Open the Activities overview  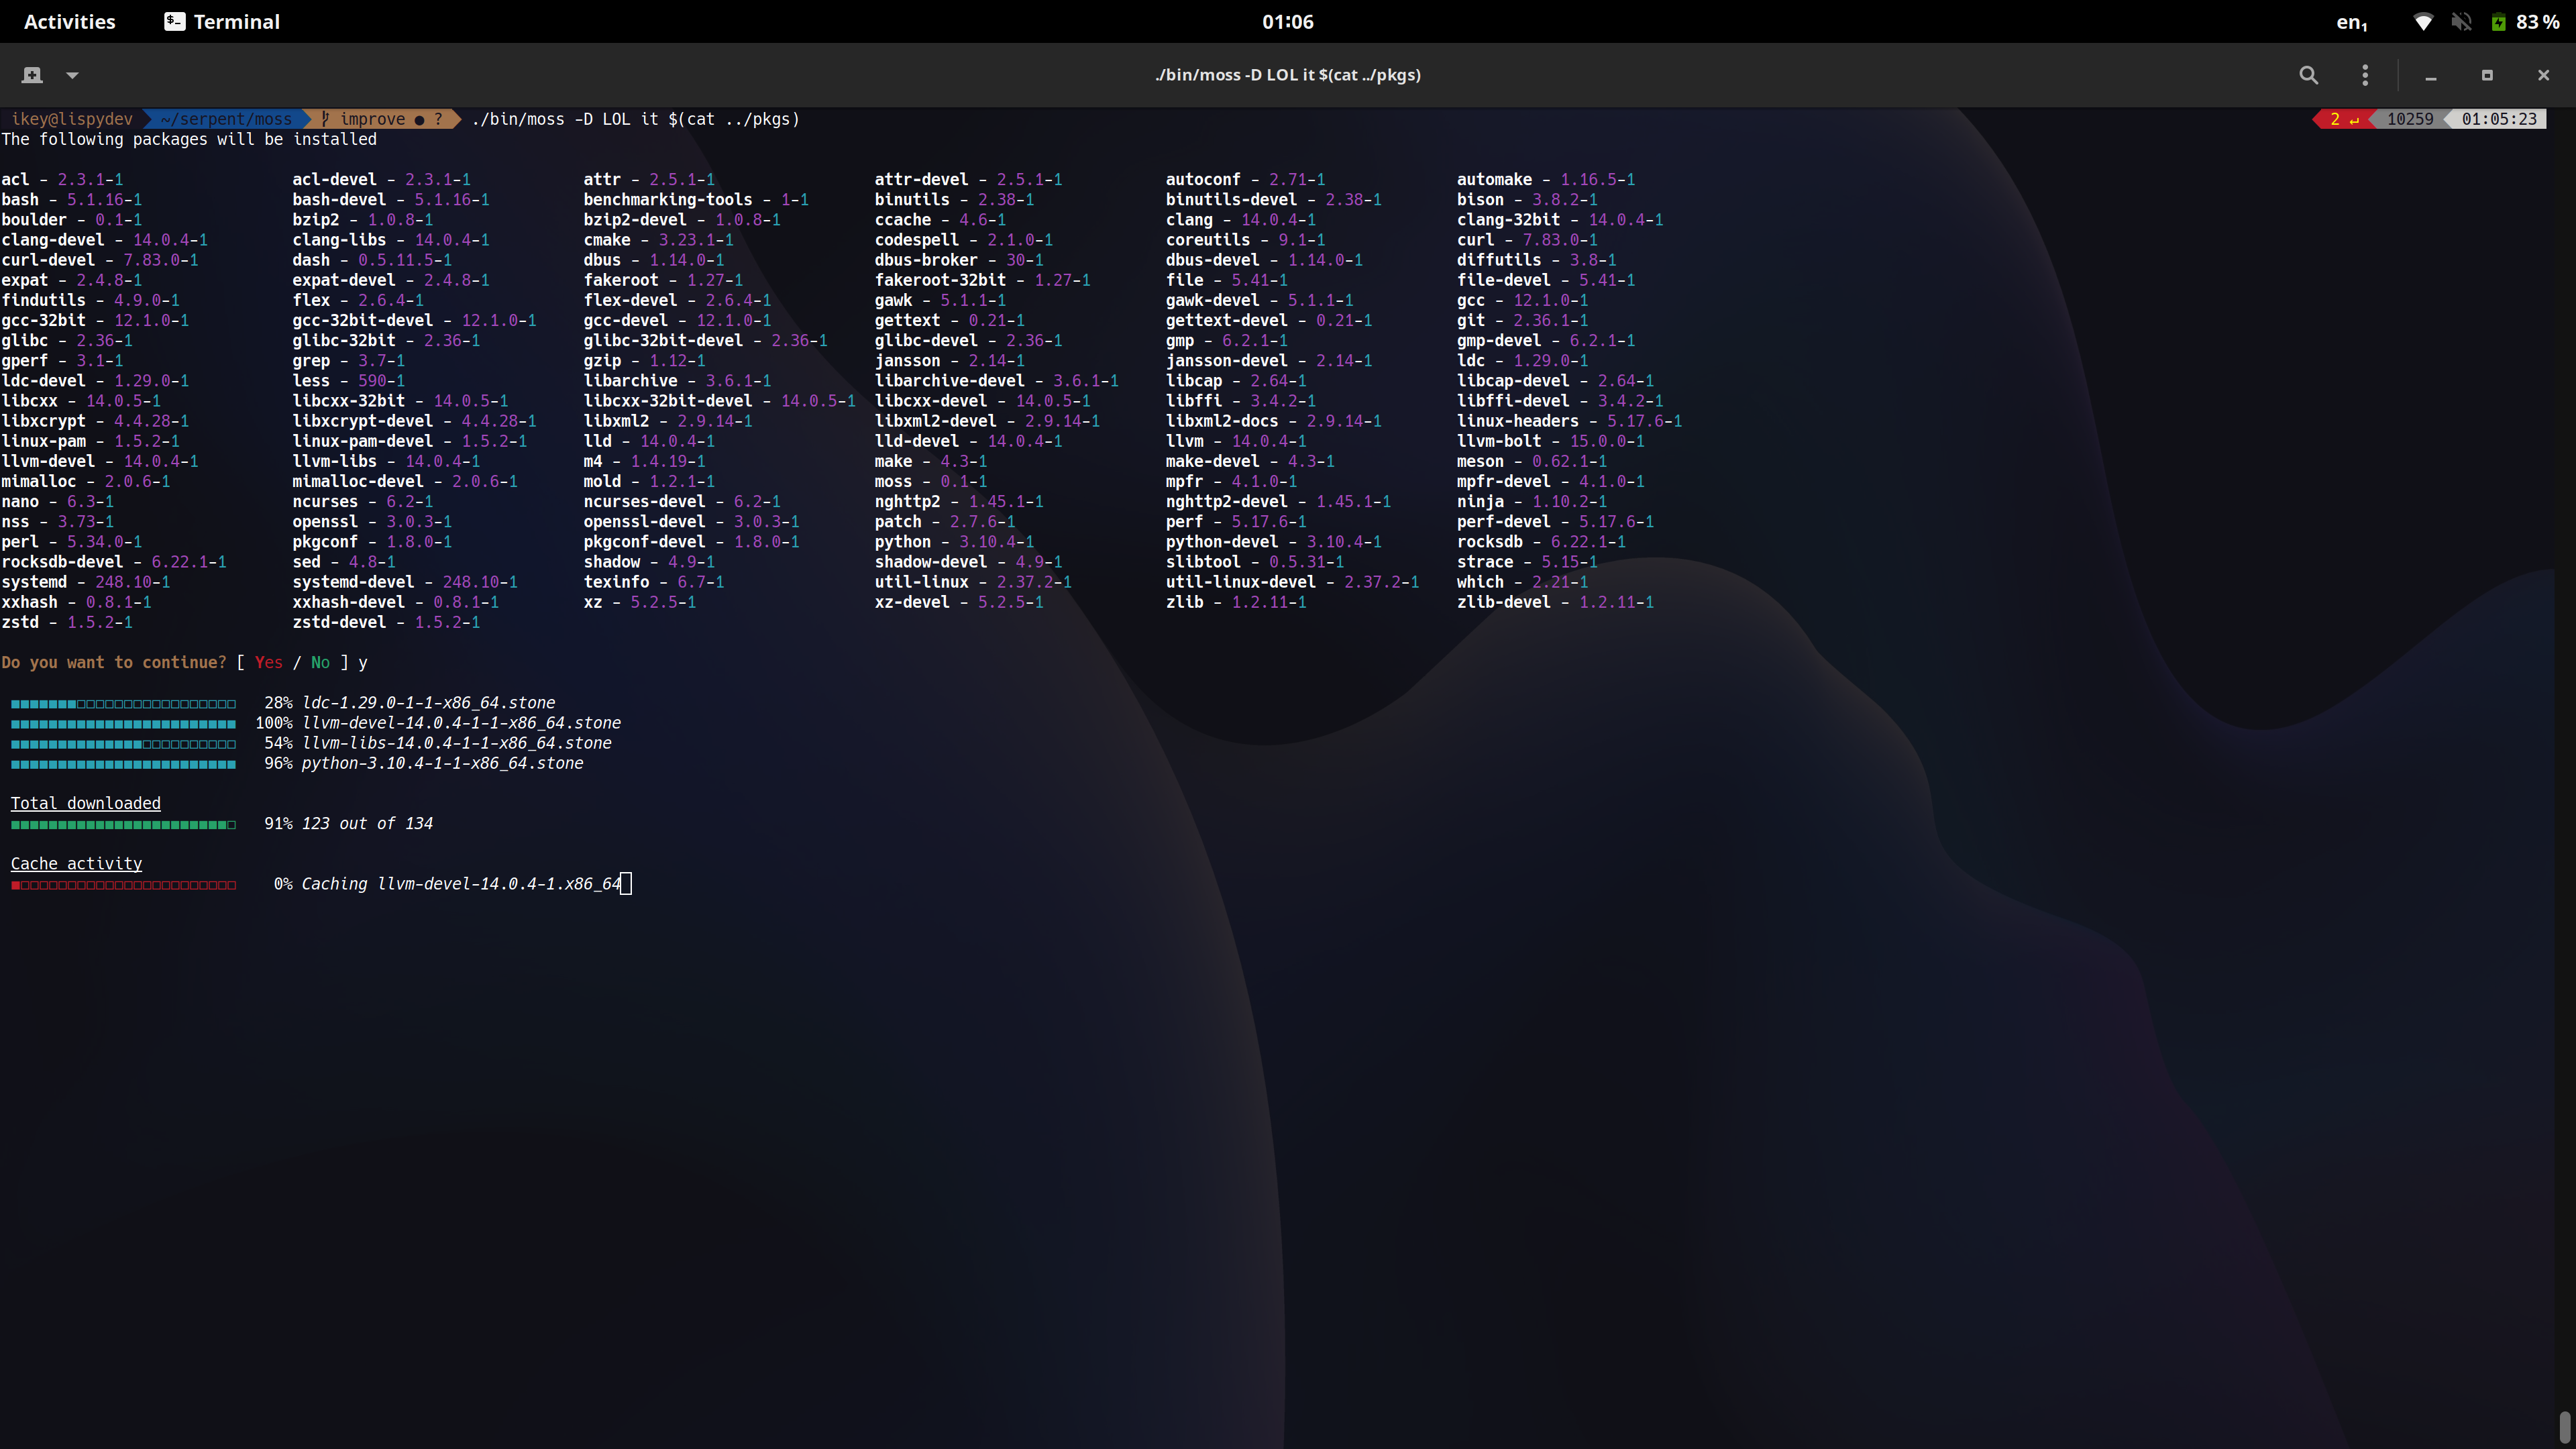tap(69, 21)
